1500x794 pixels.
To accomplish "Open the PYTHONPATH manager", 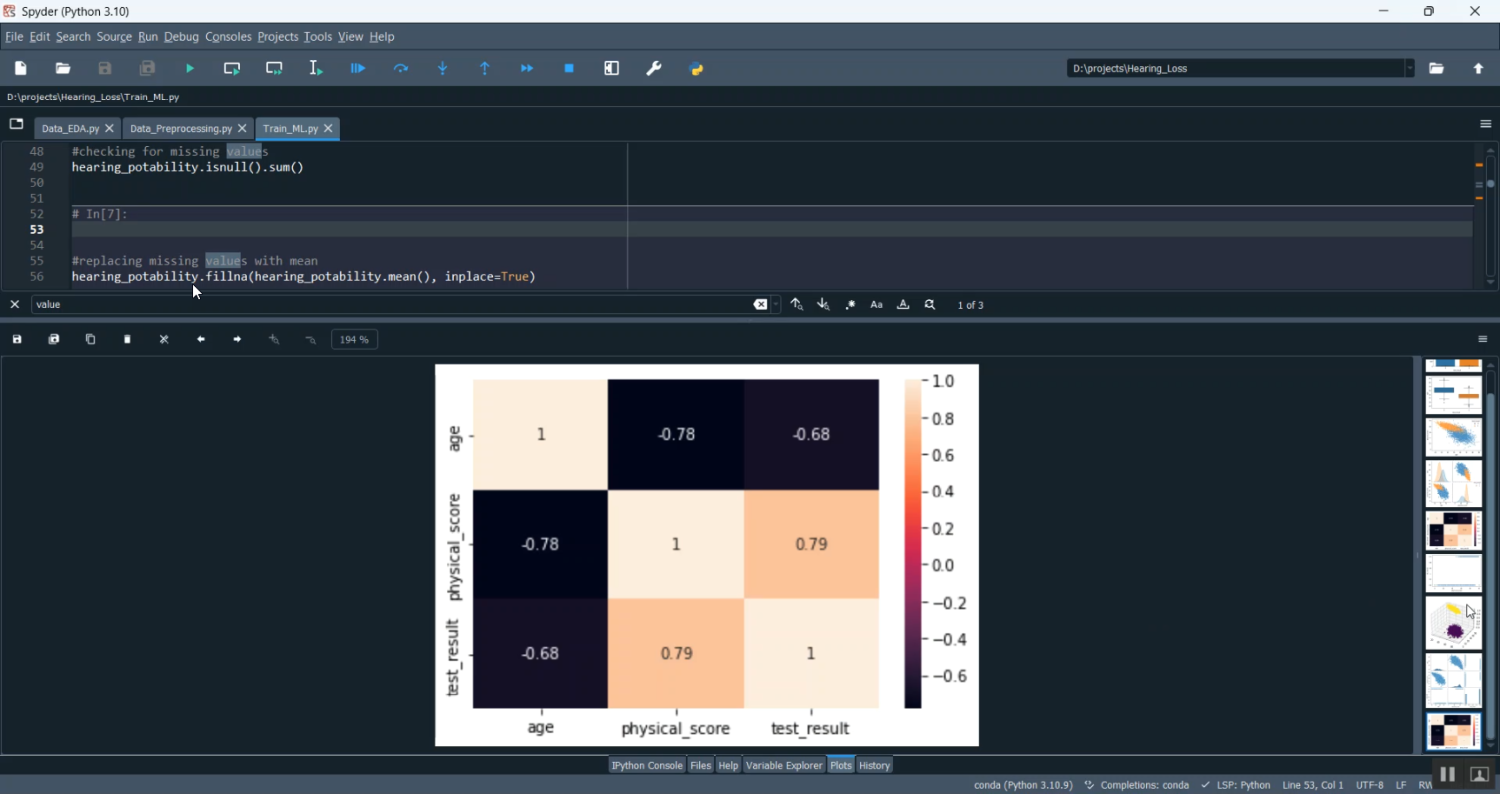I will [697, 68].
